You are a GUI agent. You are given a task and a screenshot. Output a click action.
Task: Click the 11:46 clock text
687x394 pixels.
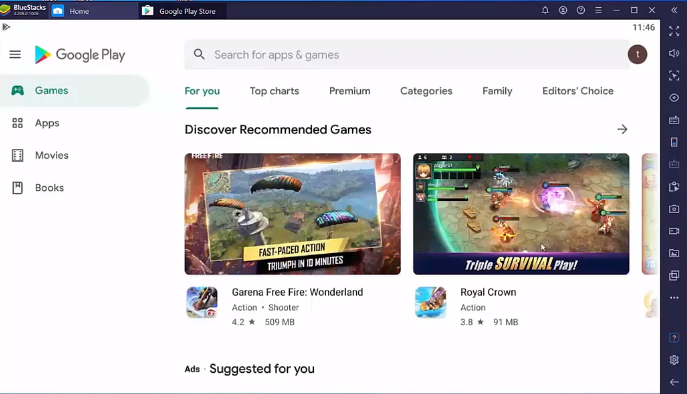[644, 27]
